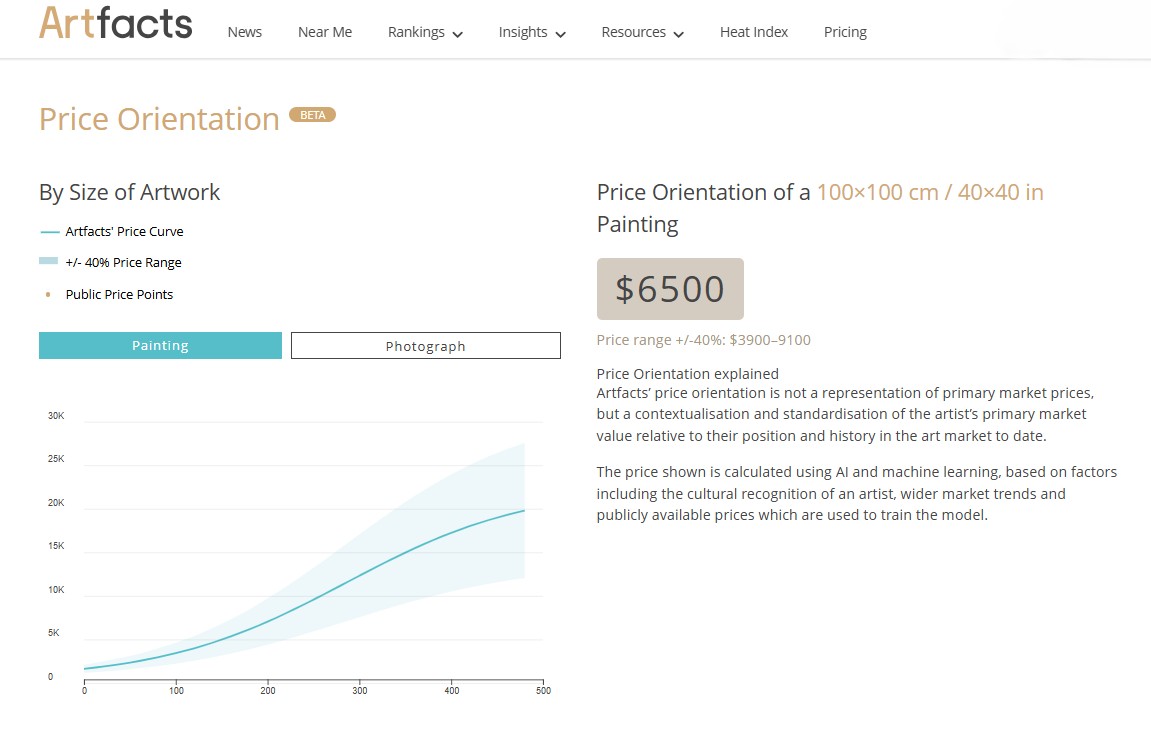The image size is (1151, 744).
Task: Select the Painting tab
Action: (160, 346)
